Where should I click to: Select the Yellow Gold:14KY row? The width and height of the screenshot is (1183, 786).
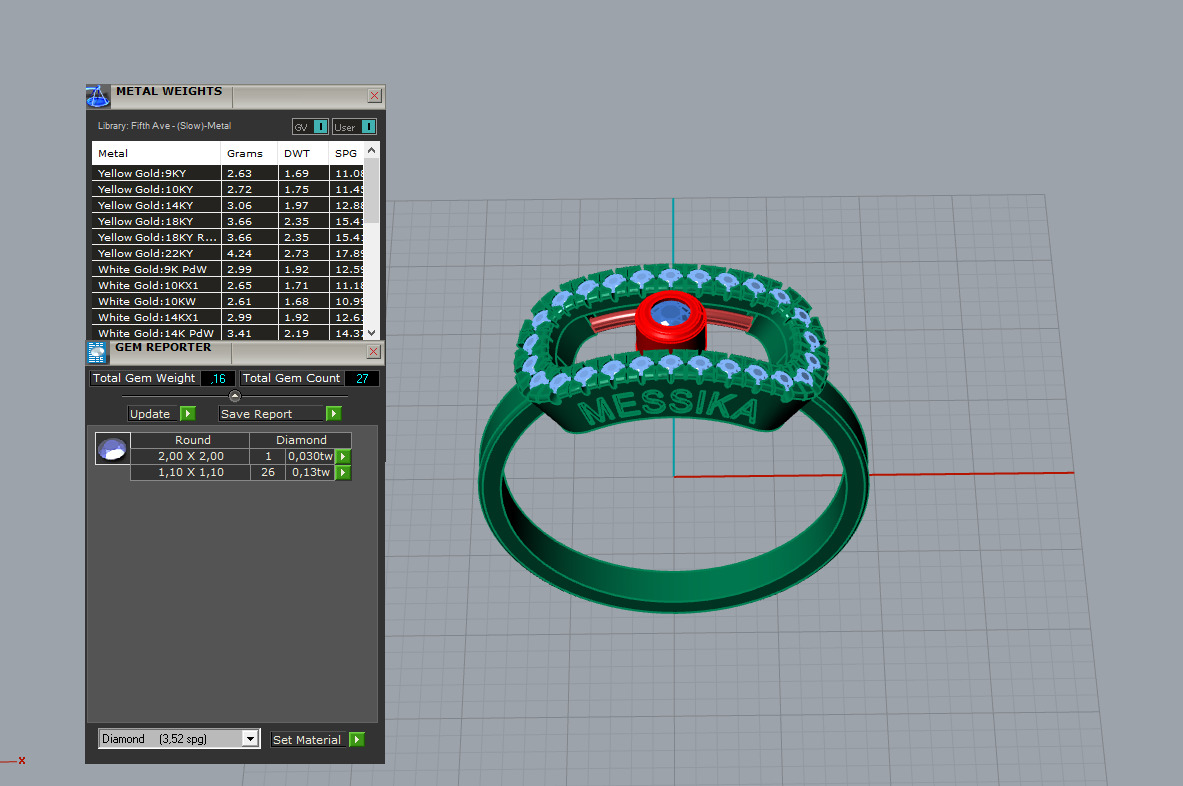click(x=228, y=205)
